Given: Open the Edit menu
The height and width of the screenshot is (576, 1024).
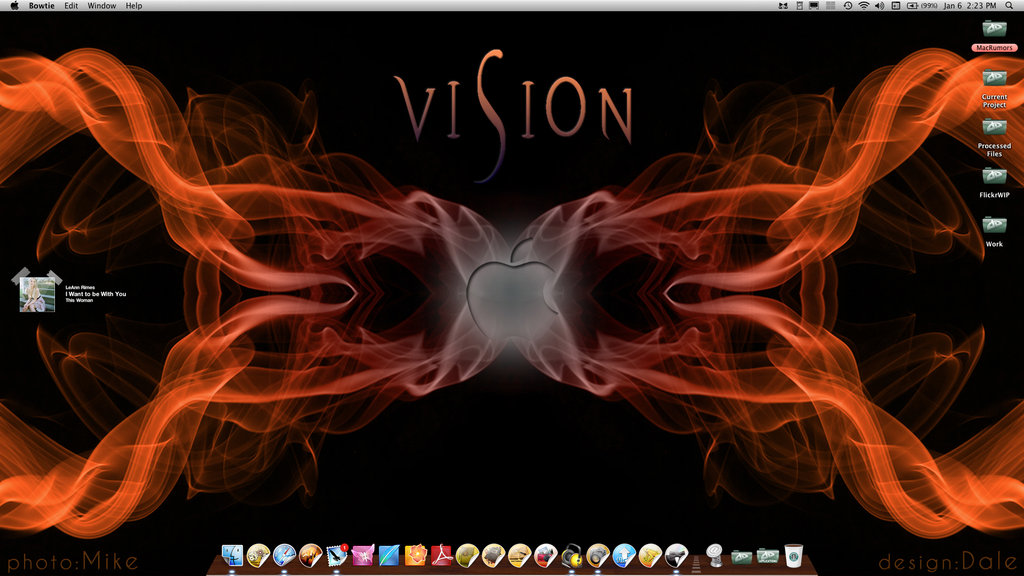Looking at the screenshot, I should pyautogui.click(x=71, y=5).
